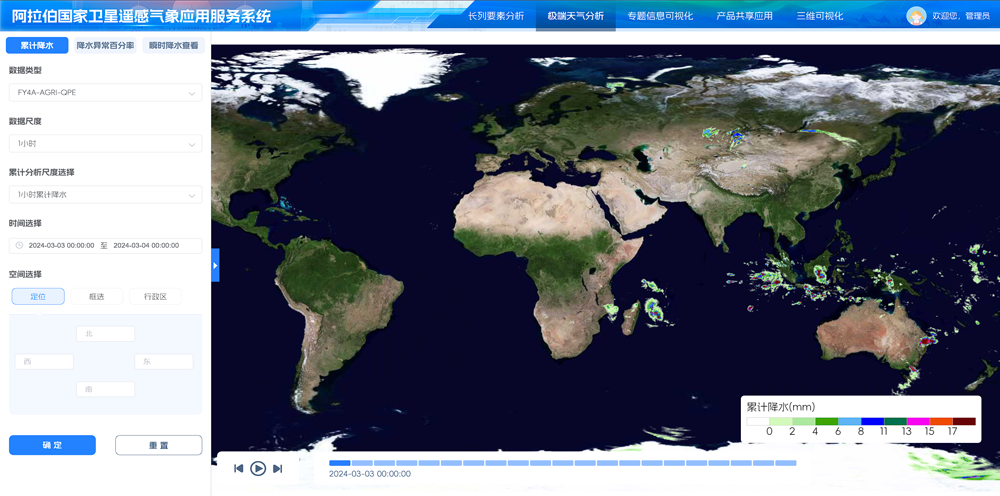Skip to next frame in timeline
Viewport: 1000px width, 496px height.
coord(278,468)
